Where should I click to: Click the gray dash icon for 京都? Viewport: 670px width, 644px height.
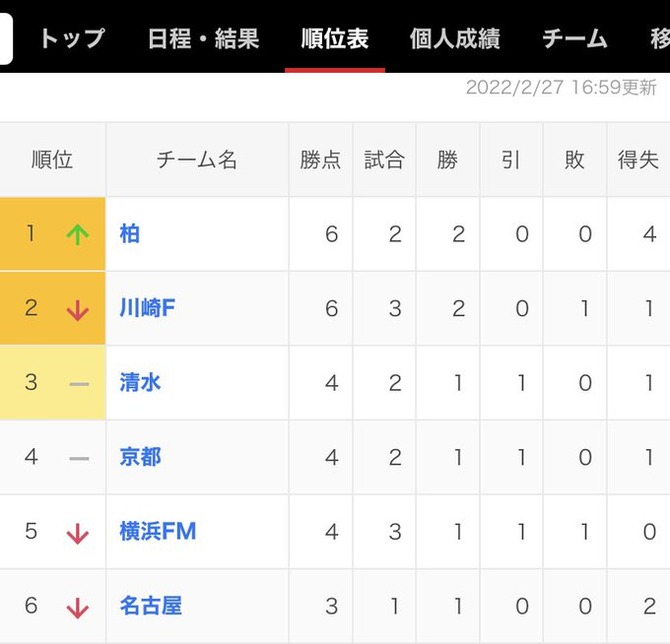[79, 459]
